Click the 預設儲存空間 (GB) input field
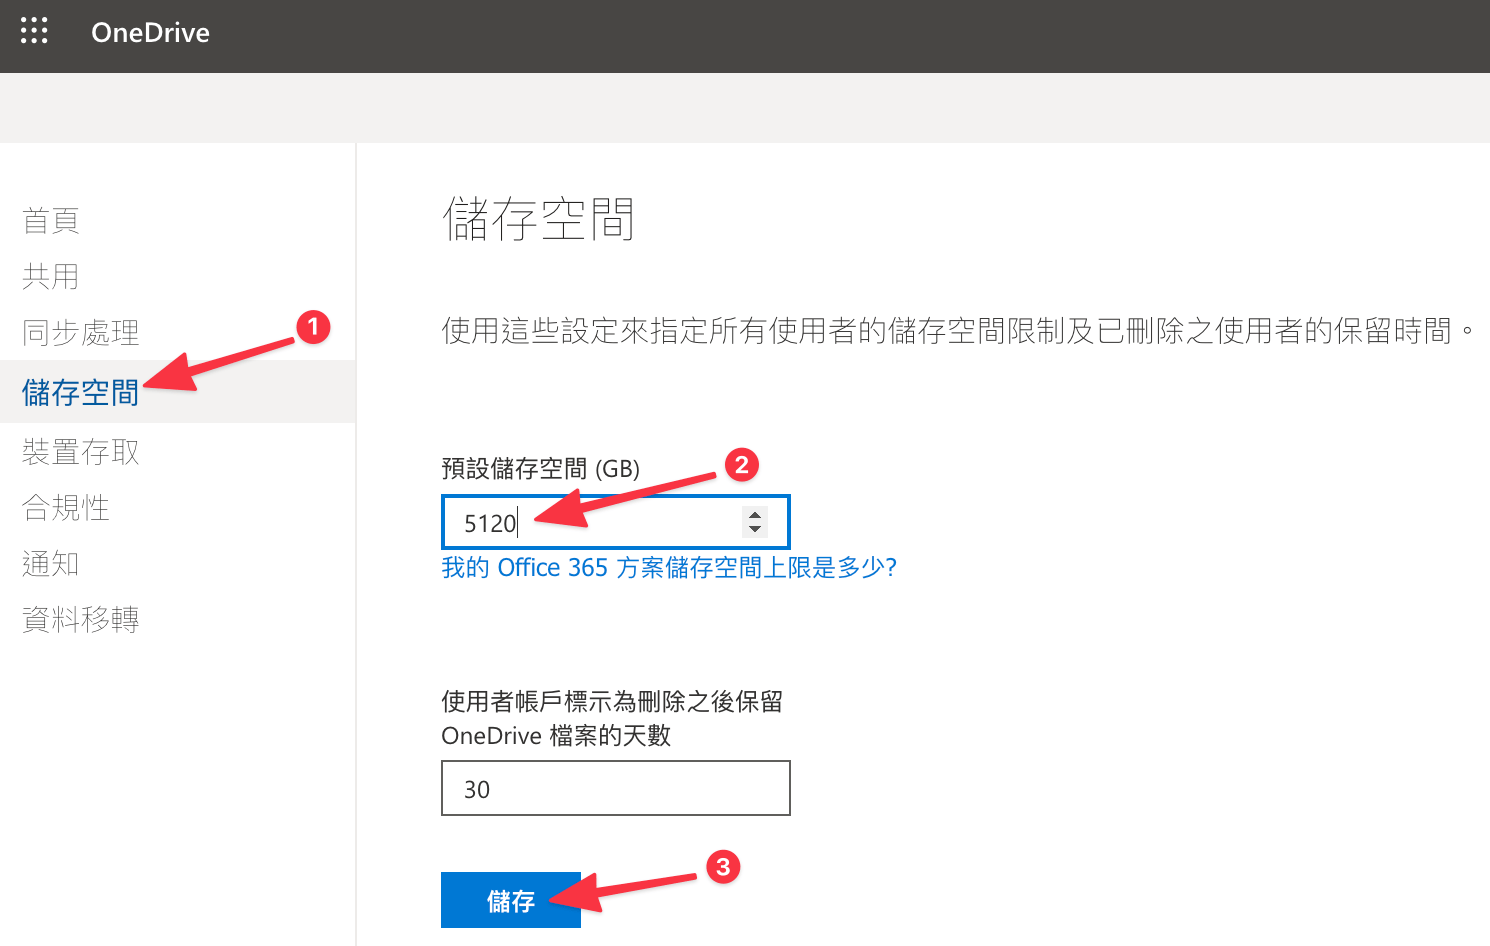Image resolution: width=1490 pixels, height=946 pixels. tap(616, 522)
